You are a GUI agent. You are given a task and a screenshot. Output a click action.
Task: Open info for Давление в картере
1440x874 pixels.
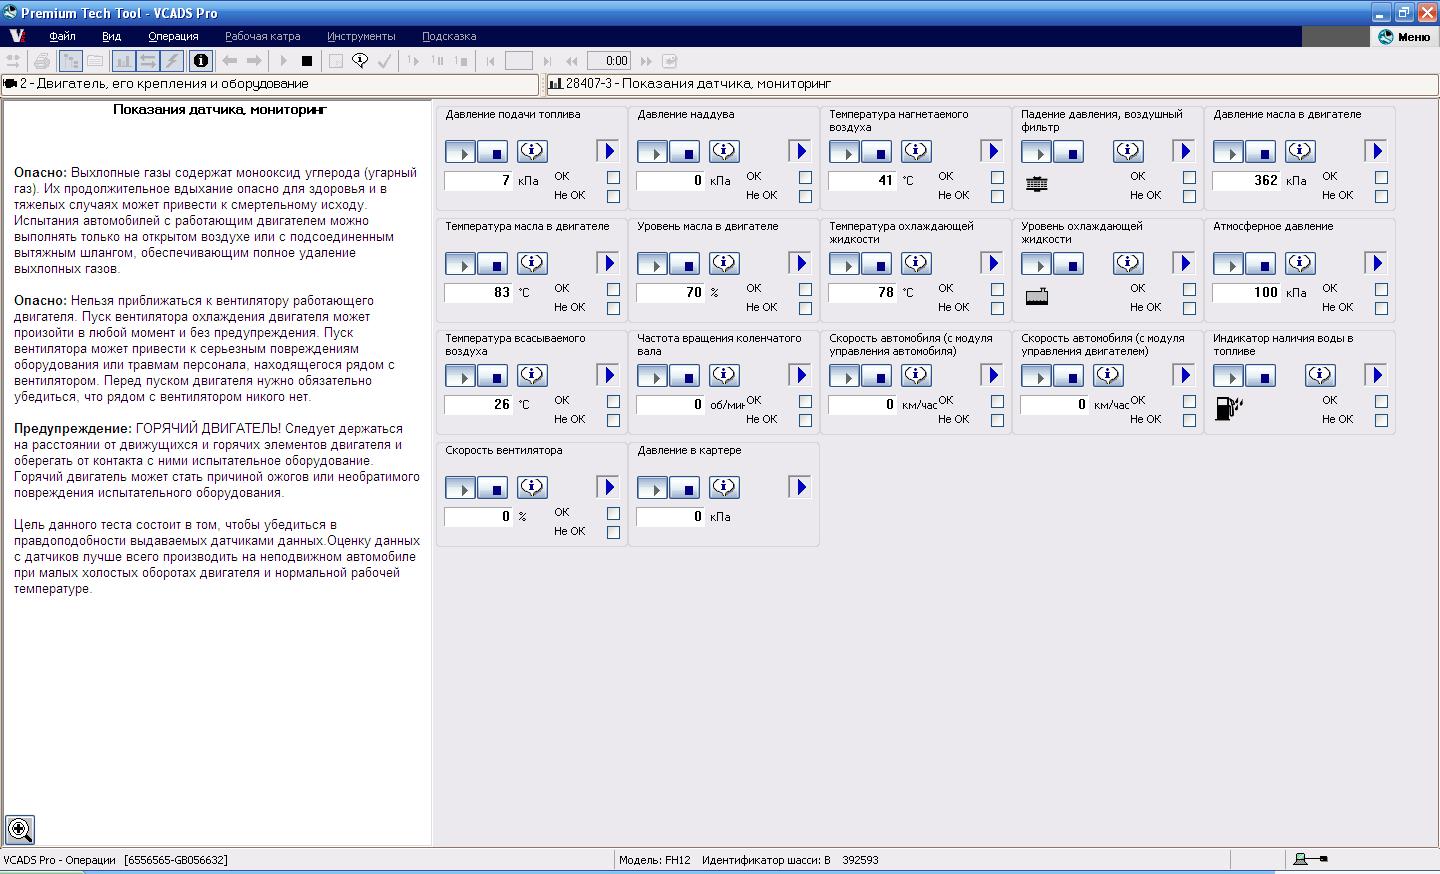pyautogui.click(x=724, y=487)
